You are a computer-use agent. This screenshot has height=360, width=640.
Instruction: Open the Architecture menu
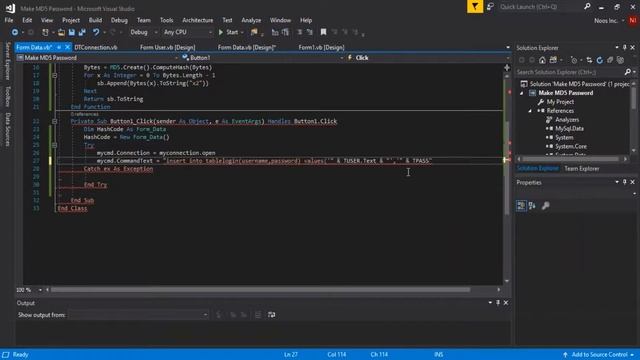click(198, 20)
